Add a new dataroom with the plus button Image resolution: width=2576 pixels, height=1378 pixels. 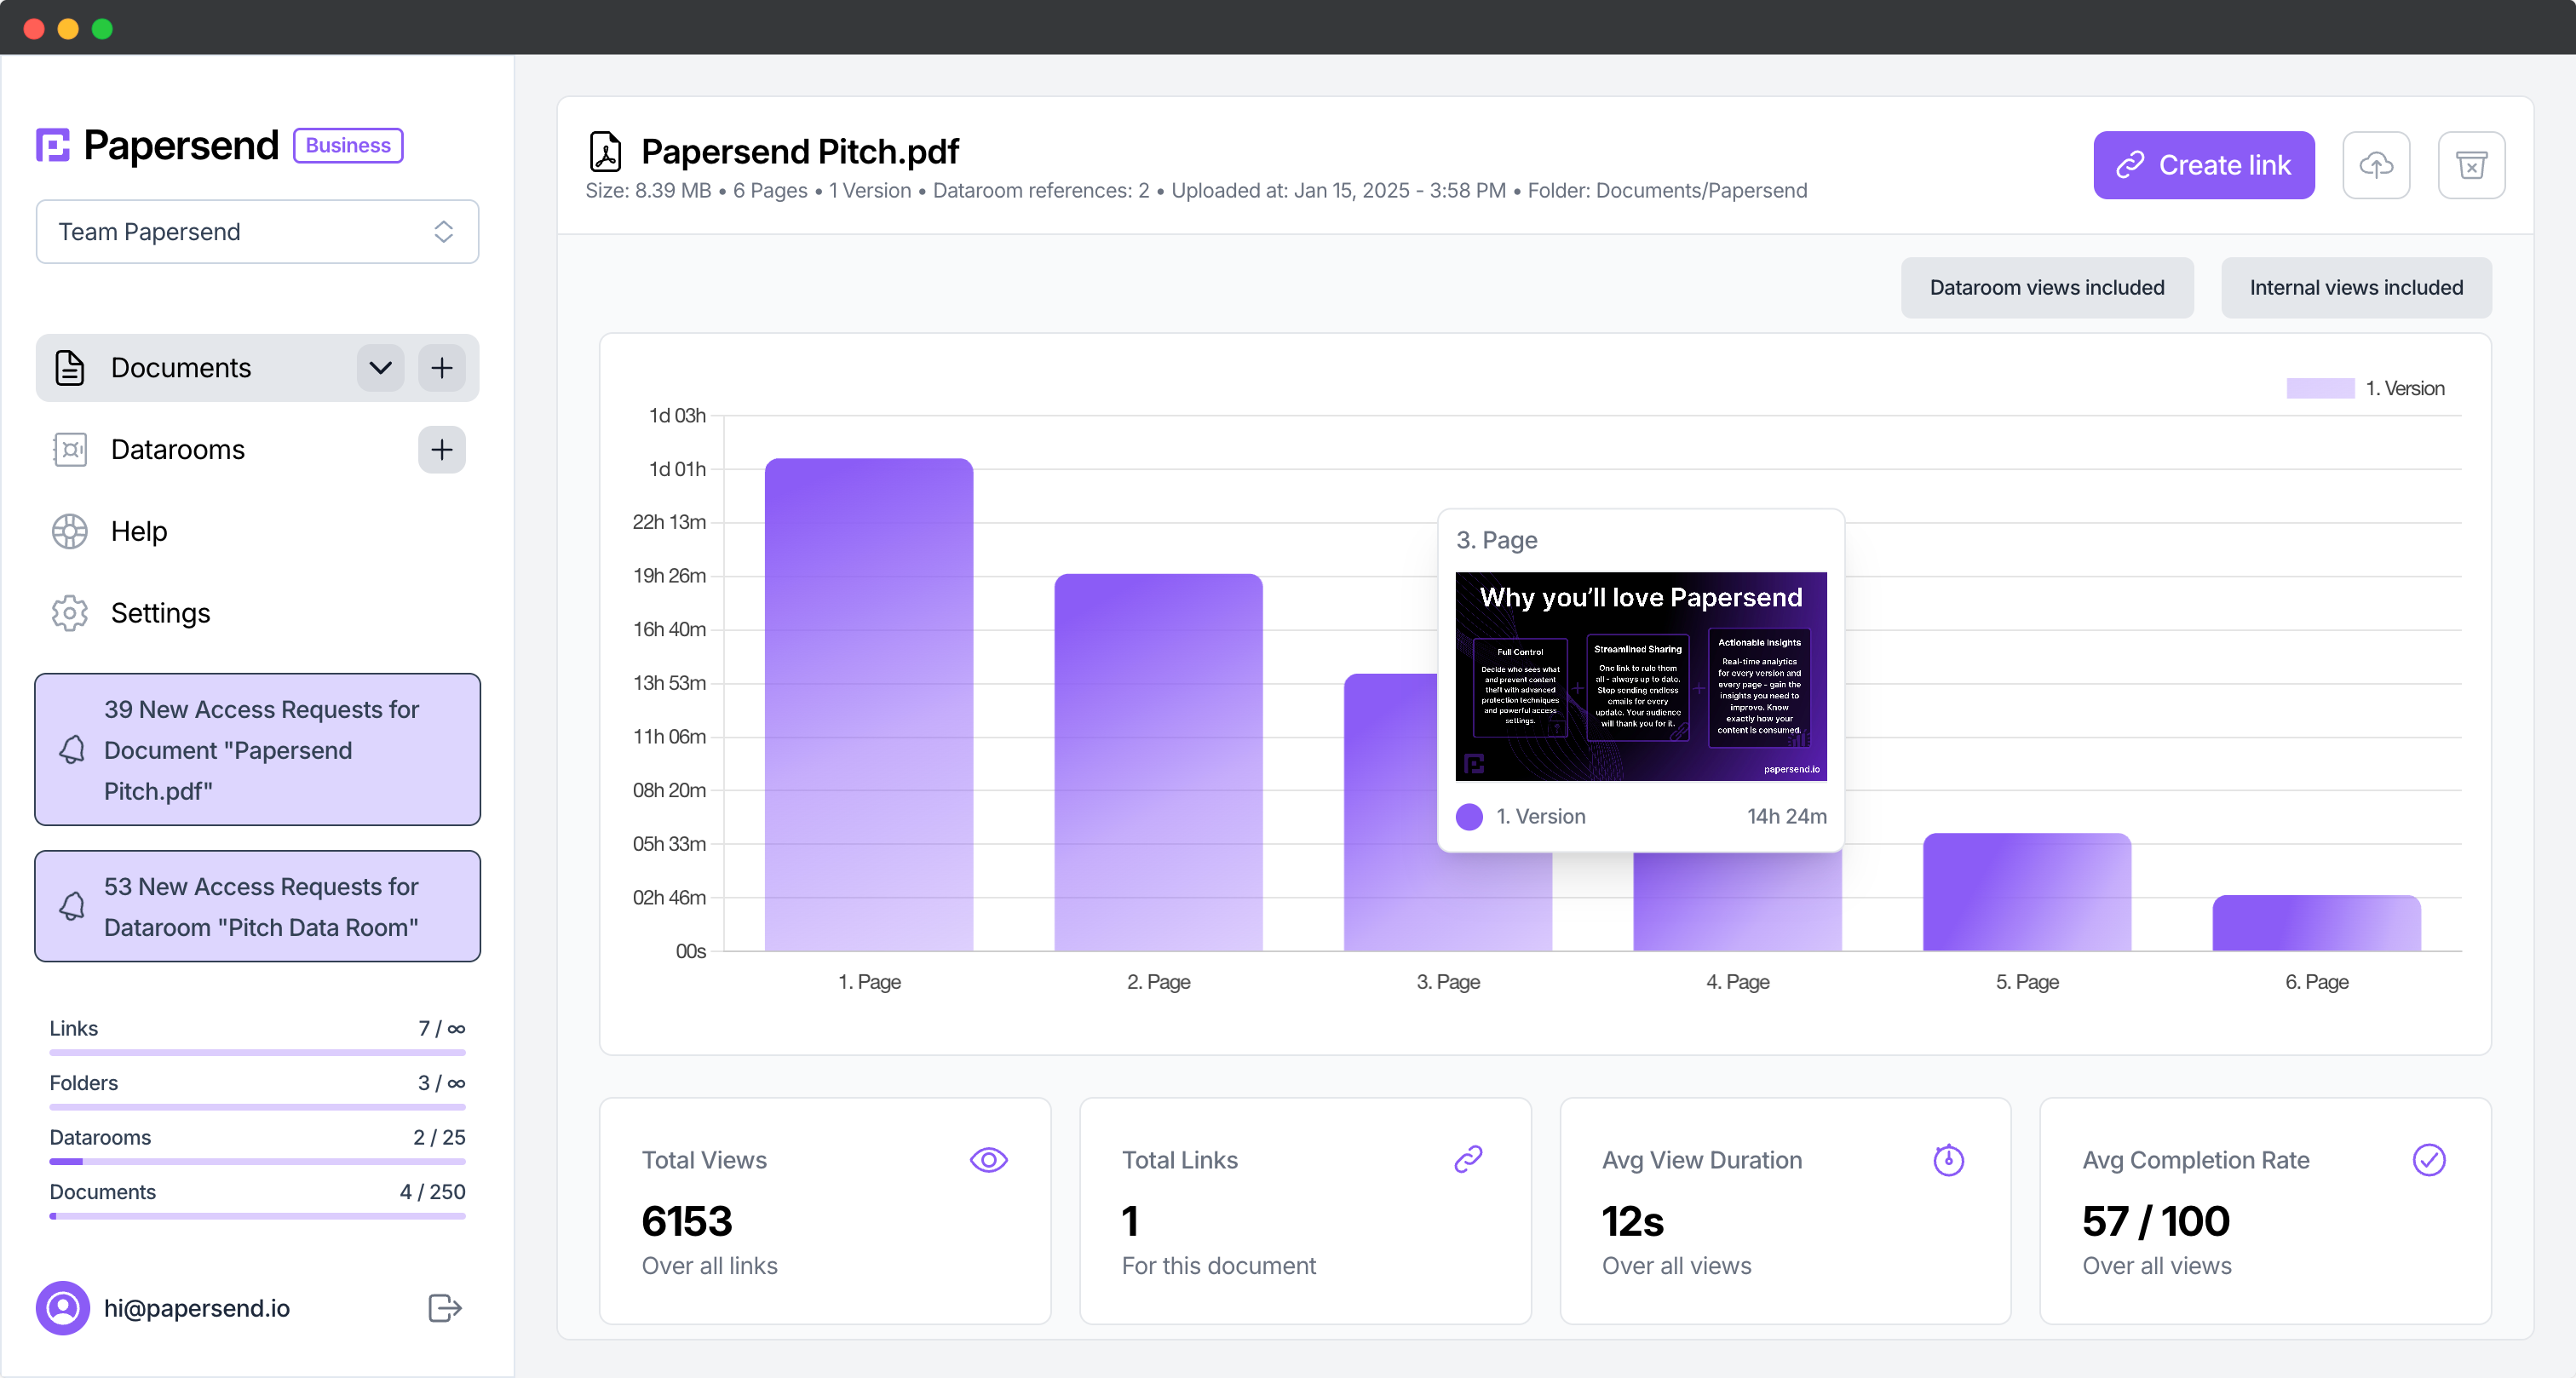441,450
